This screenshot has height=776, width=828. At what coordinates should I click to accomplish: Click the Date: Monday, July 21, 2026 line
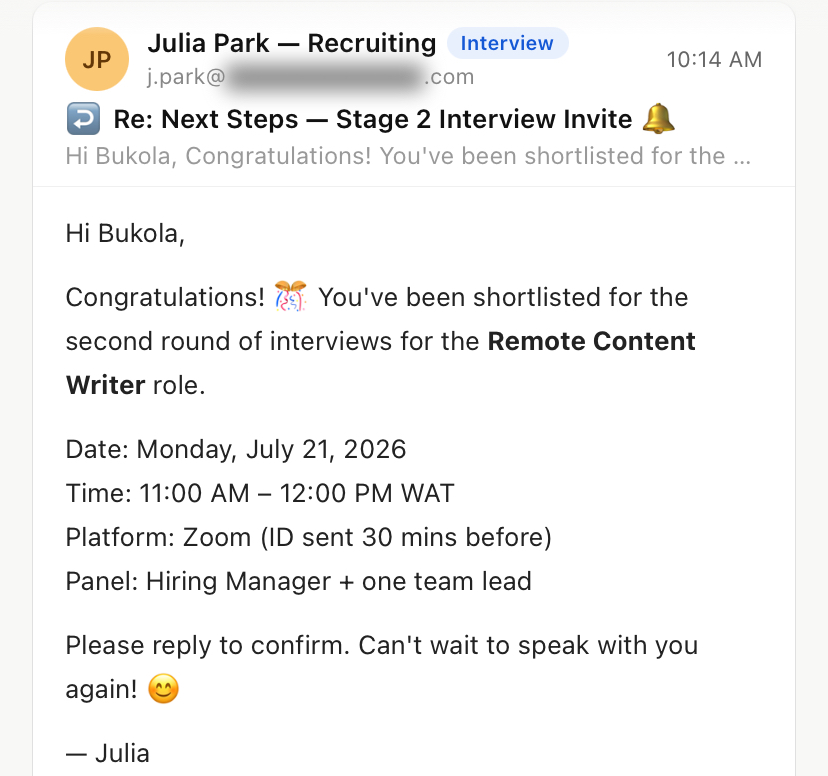pyautogui.click(x=236, y=450)
